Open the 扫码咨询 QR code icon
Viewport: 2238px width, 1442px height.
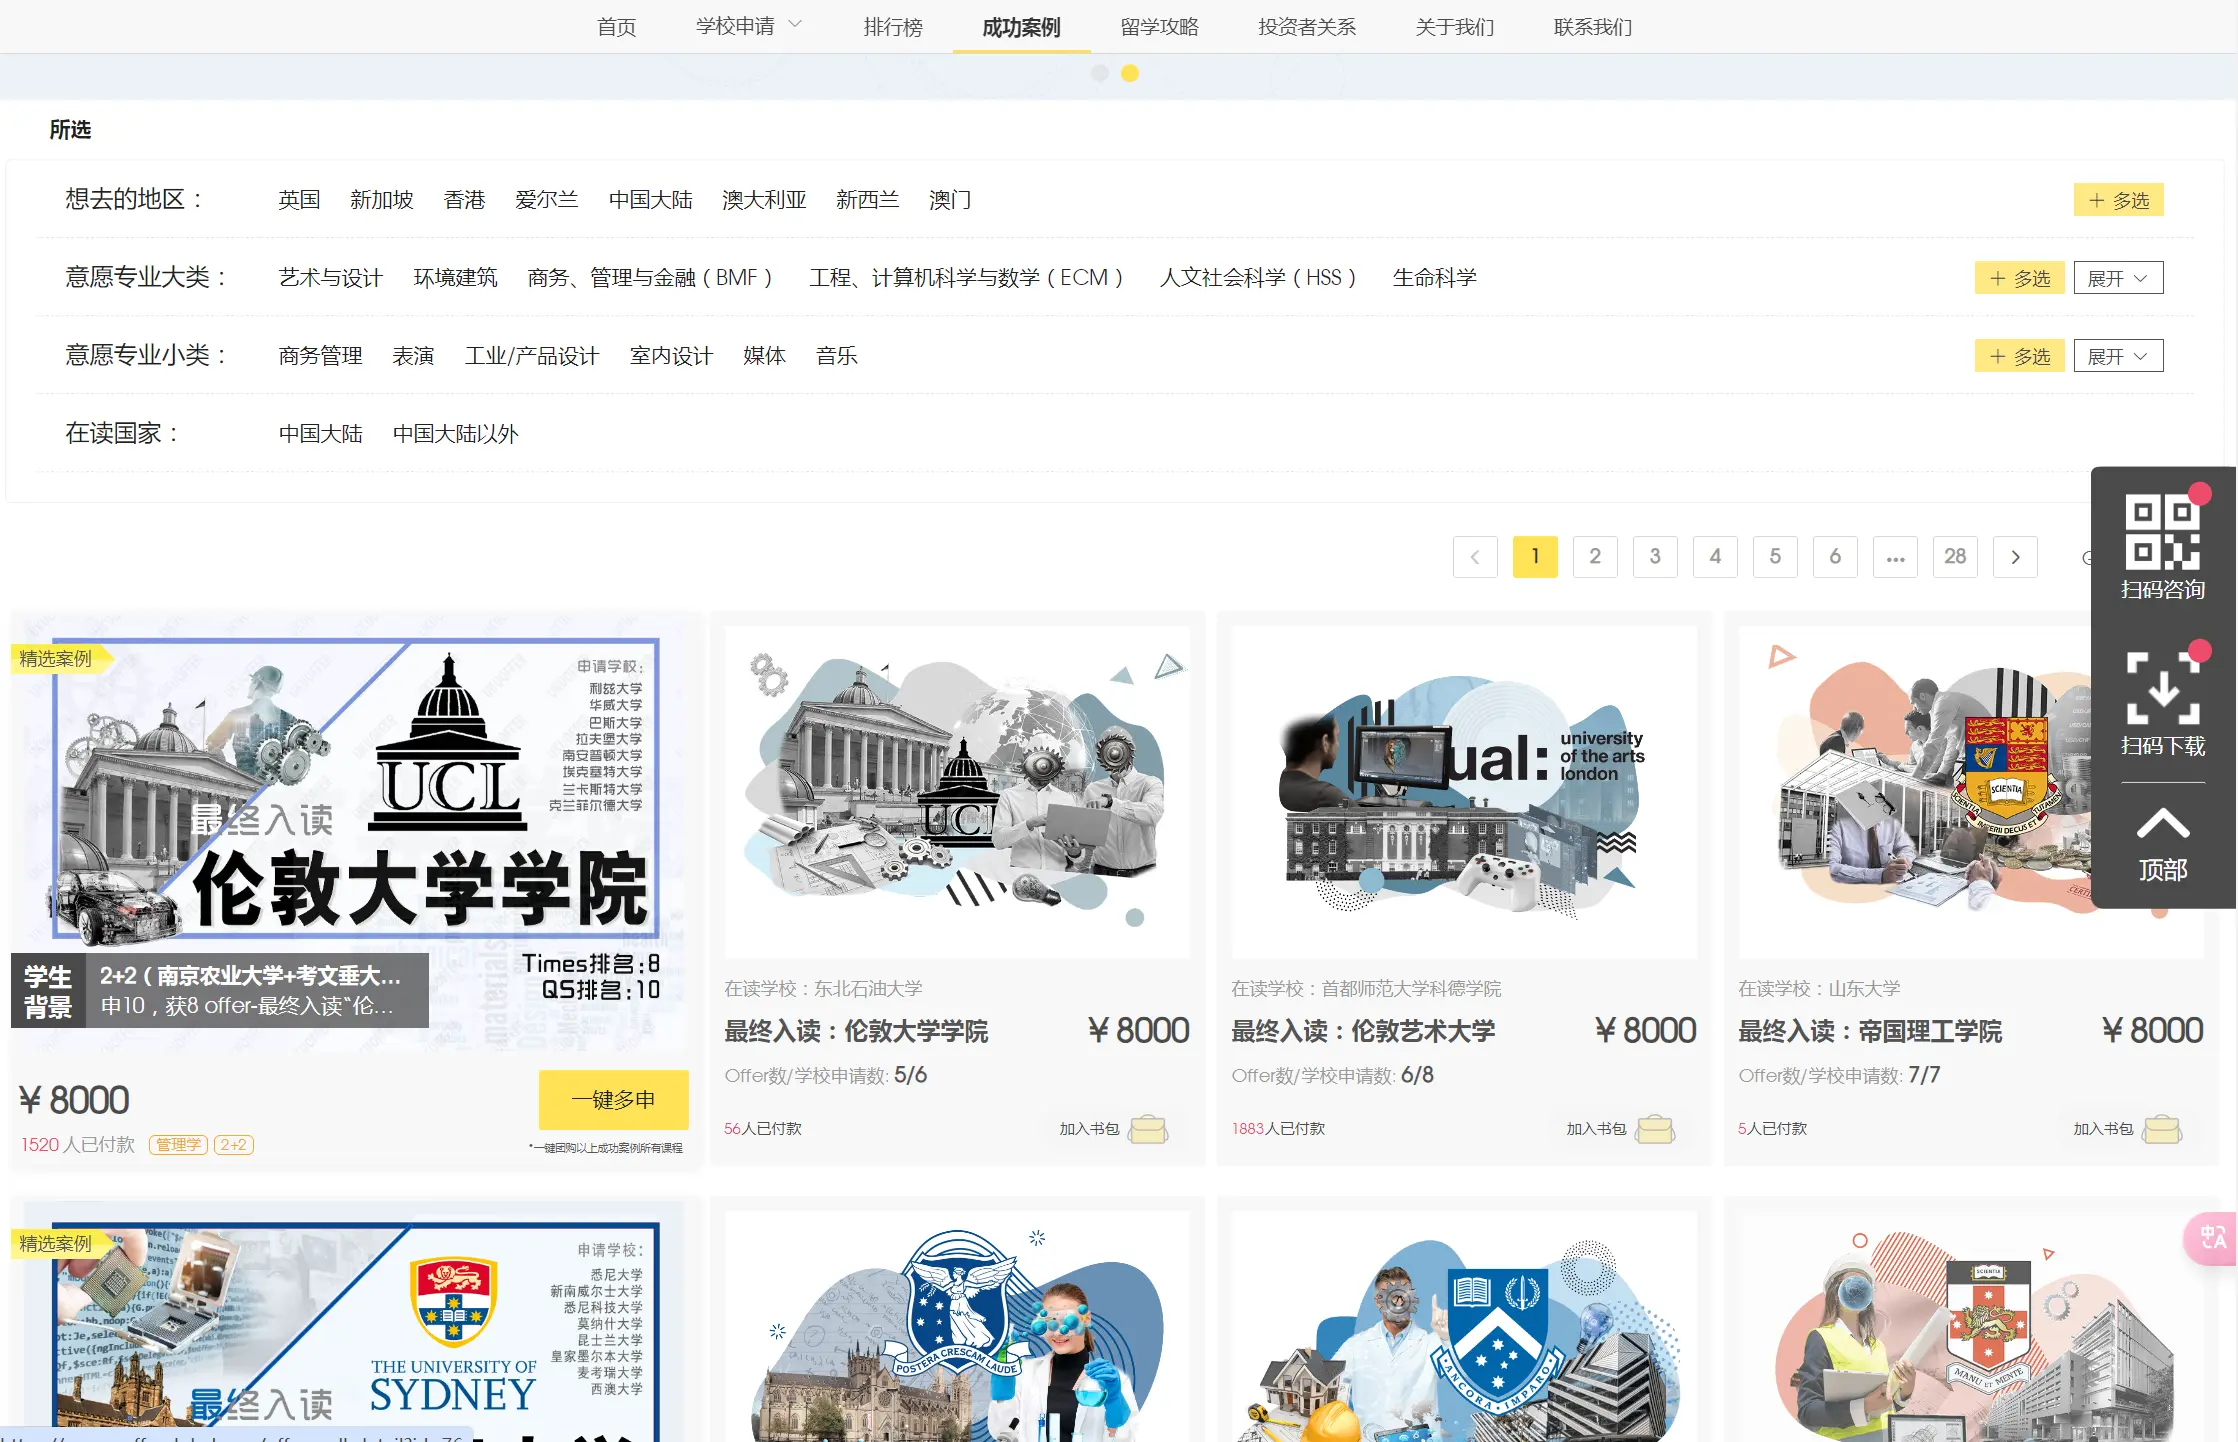pyautogui.click(x=2162, y=533)
